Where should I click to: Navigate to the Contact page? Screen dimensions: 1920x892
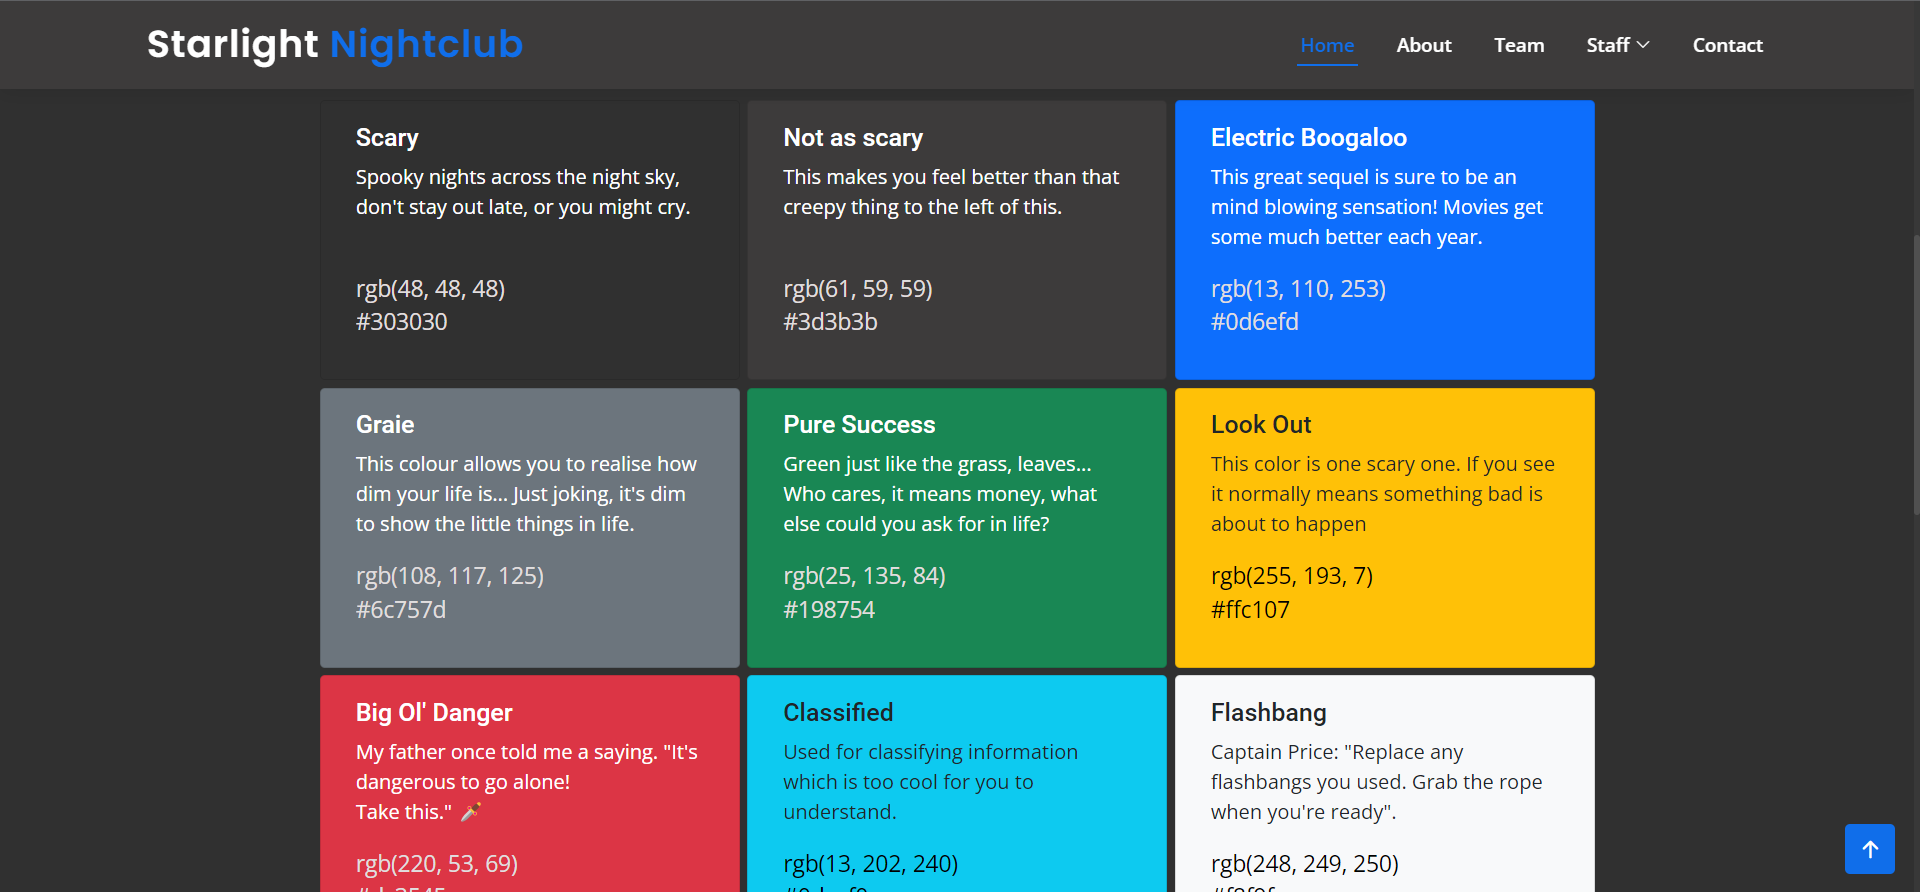coord(1727,45)
